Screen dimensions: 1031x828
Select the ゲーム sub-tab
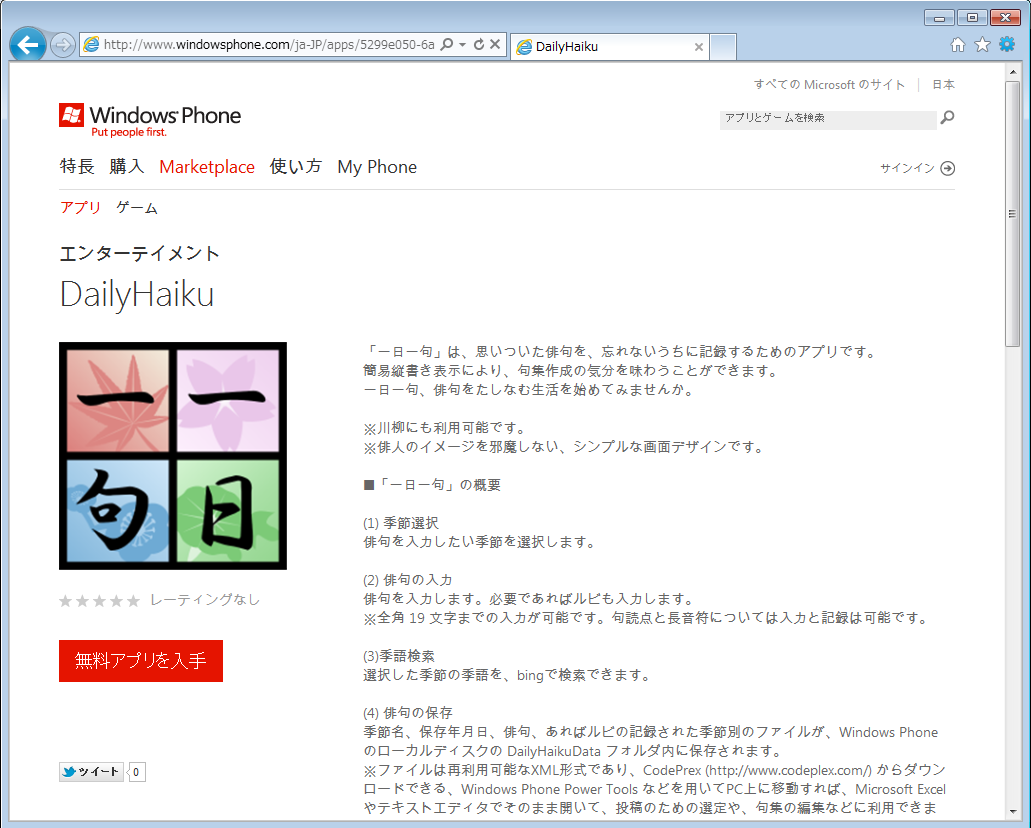point(137,208)
